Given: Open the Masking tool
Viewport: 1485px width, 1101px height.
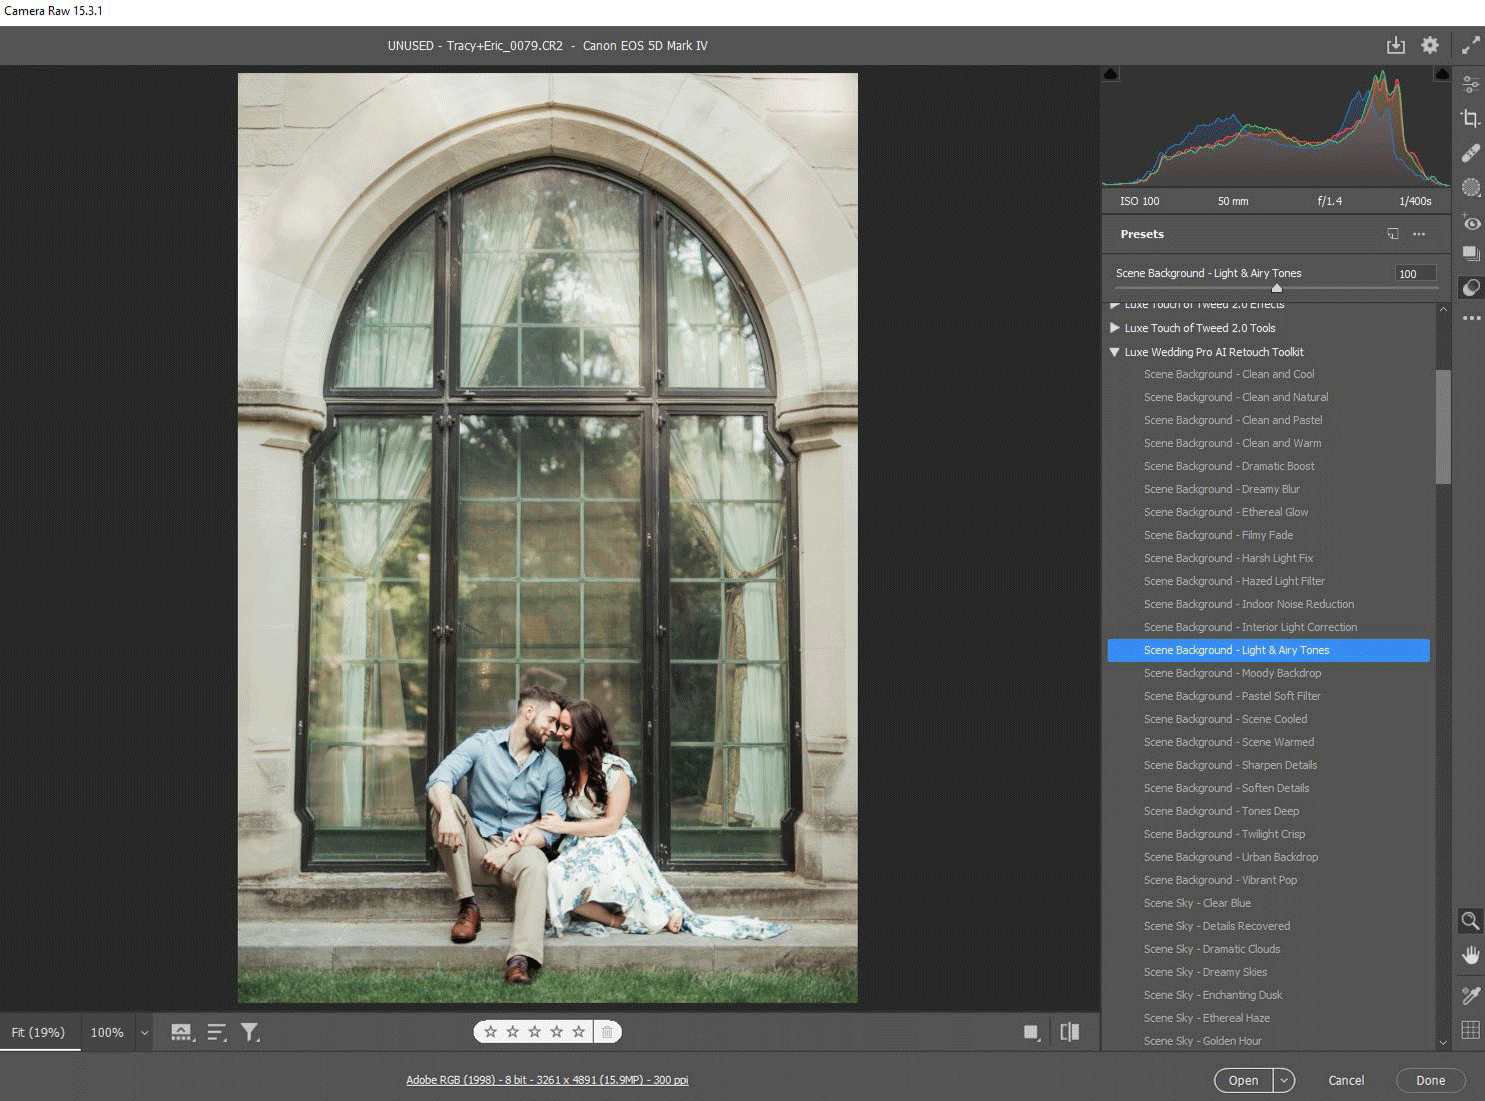Looking at the screenshot, I should point(1470,188).
